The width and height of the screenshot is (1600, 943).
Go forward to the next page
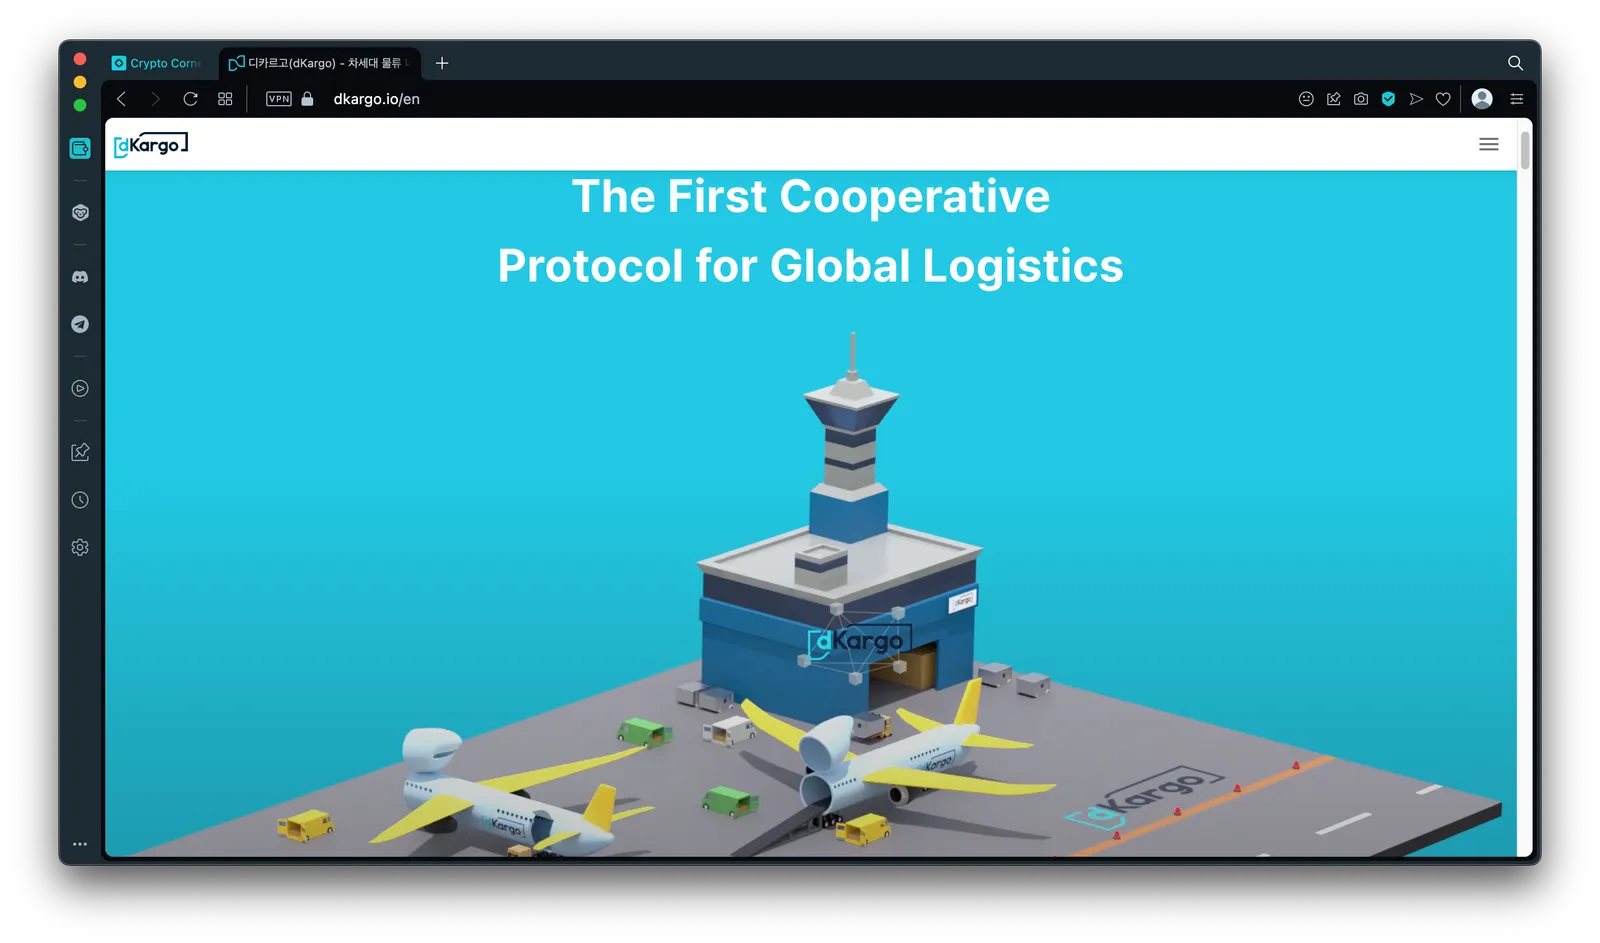[x=155, y=99]
